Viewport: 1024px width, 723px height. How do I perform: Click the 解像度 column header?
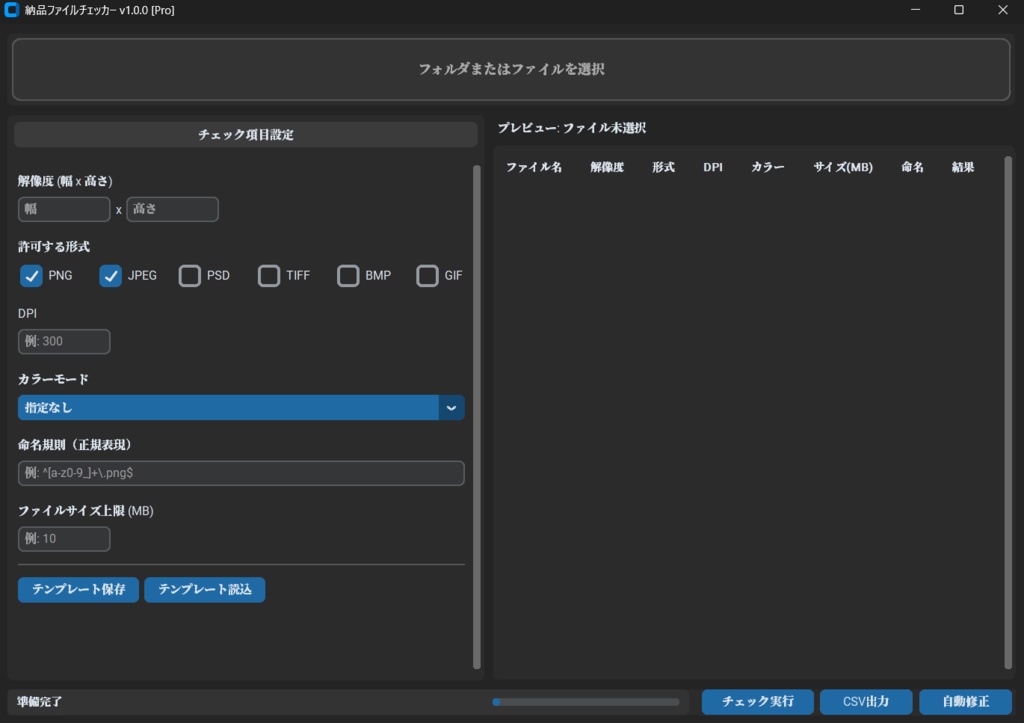[607, 167]
